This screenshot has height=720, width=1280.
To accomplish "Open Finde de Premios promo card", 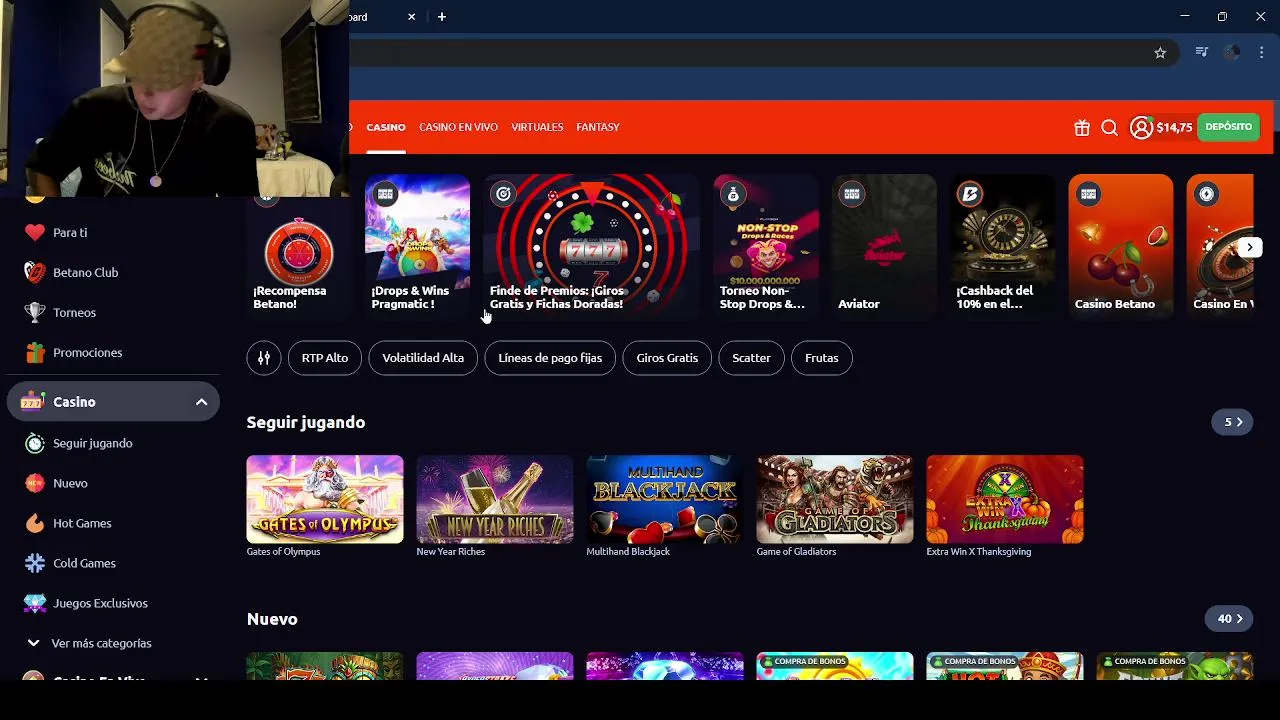I will coord(592,247).
